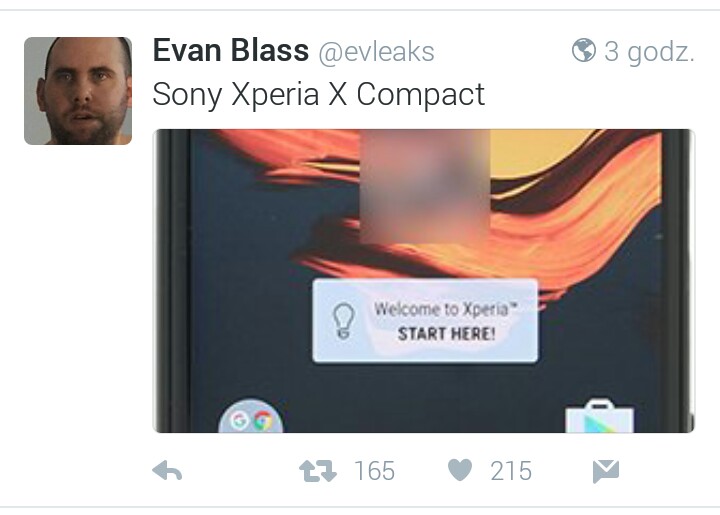Click the Evan Blass display name
720x515 pixels.
[x=231, y=50]
